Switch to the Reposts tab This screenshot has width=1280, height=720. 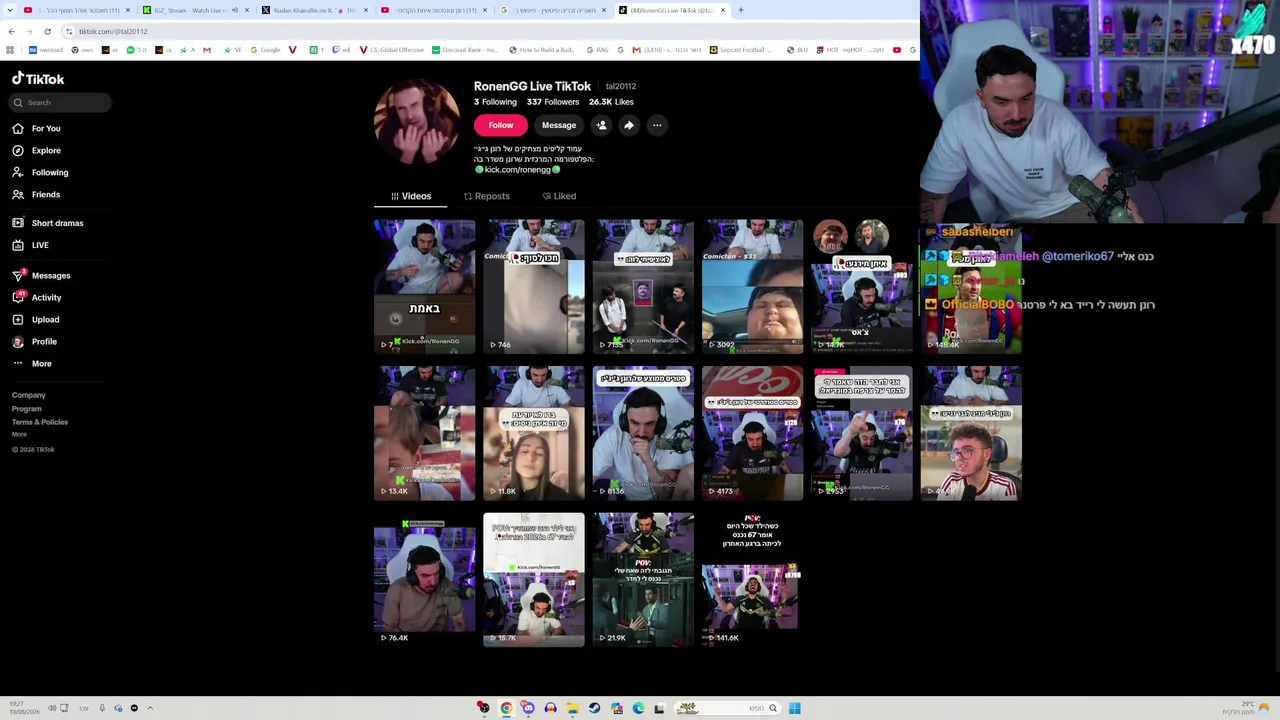pos(487,196)
